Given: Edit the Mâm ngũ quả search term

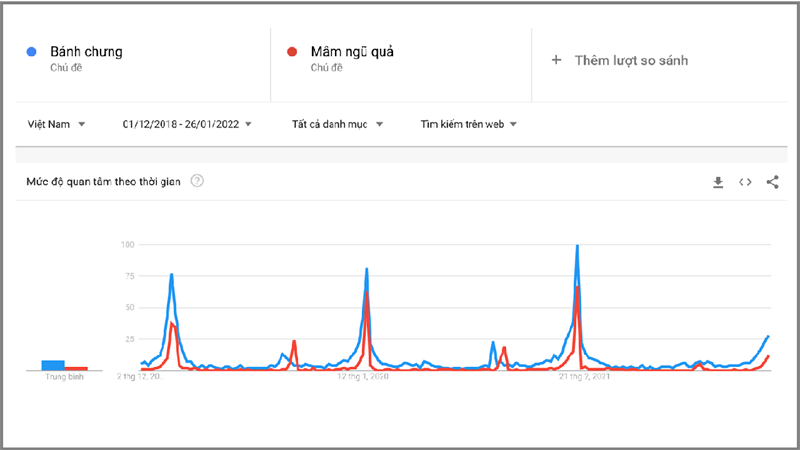Looking at the screenshot, I should (353, 52).
